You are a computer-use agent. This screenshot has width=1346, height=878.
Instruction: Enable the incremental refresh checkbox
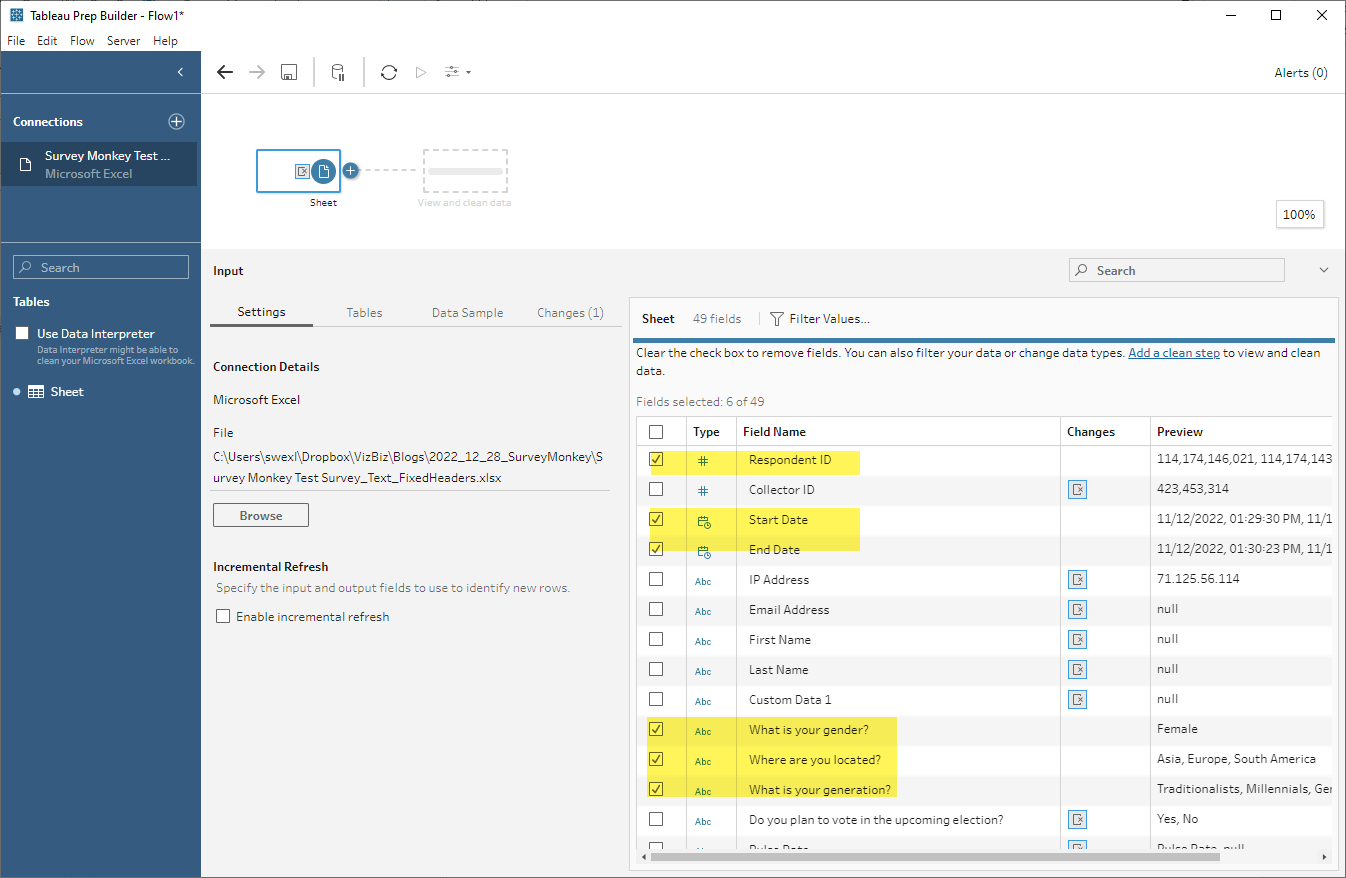[x=223, y=616]
